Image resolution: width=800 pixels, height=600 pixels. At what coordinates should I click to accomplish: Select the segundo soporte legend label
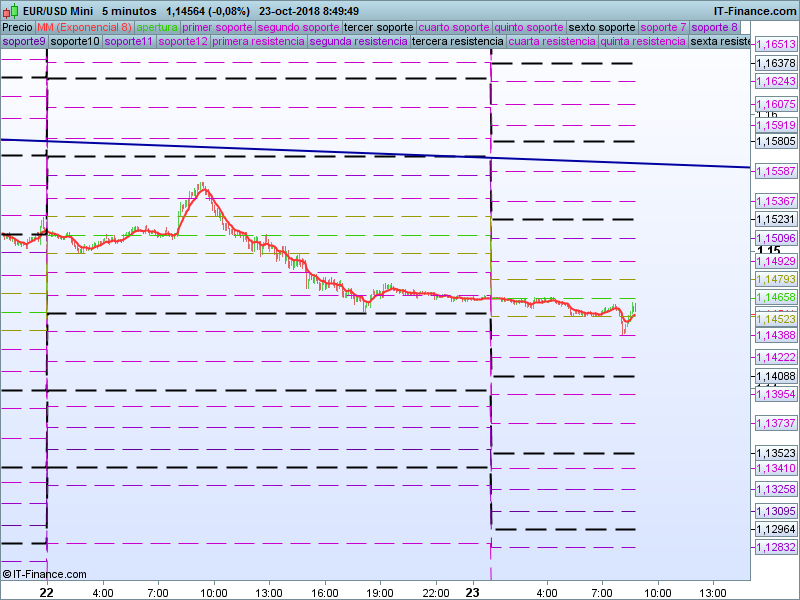pyautogui.click(x=298, y=27)
